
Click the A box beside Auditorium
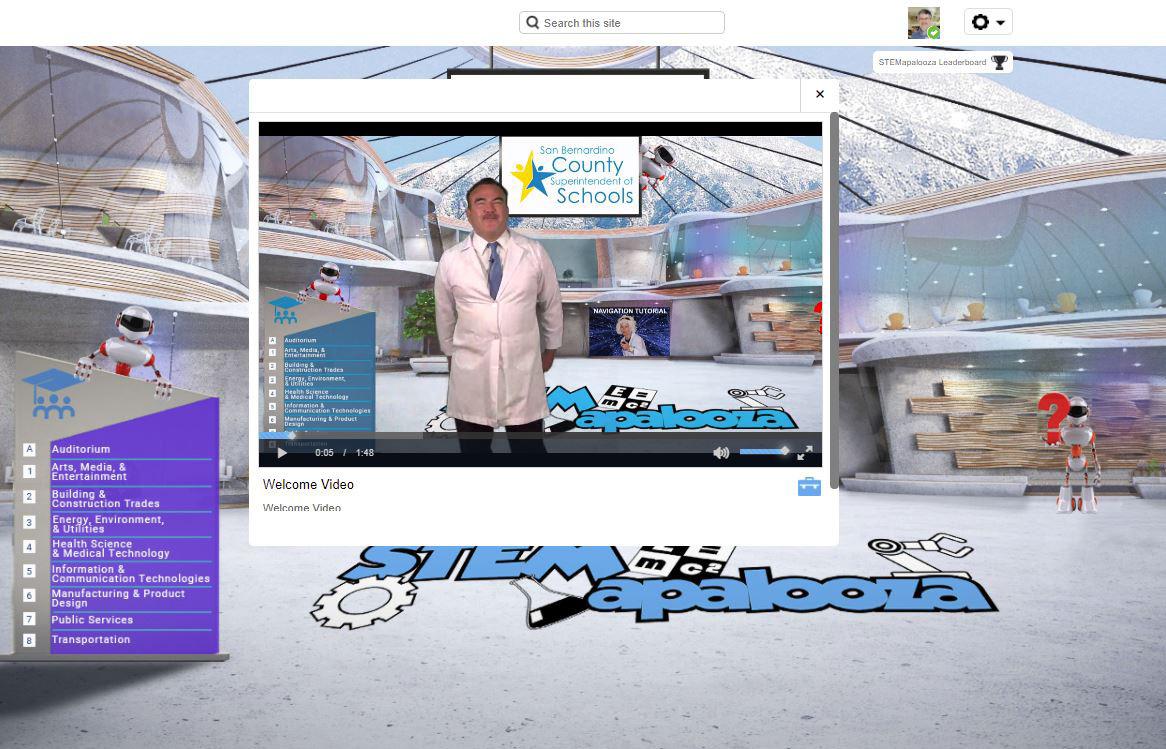30,449
